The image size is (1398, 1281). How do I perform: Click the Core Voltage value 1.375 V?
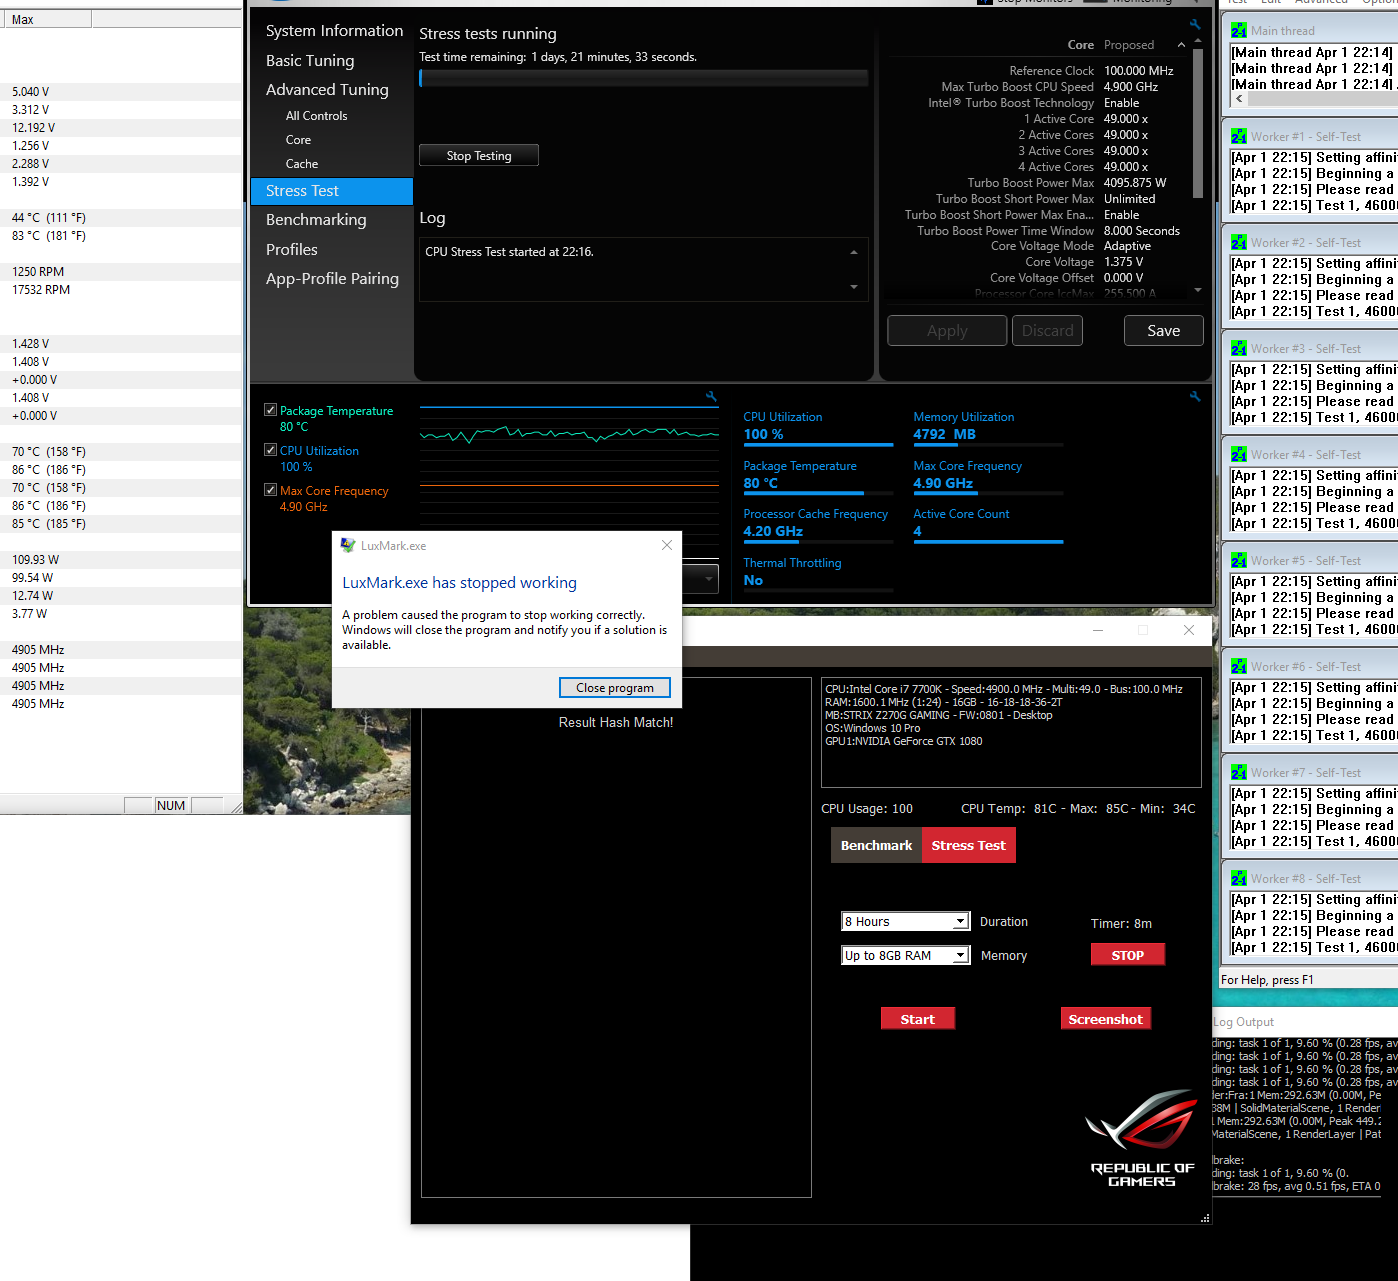[x=1124, y=262]
